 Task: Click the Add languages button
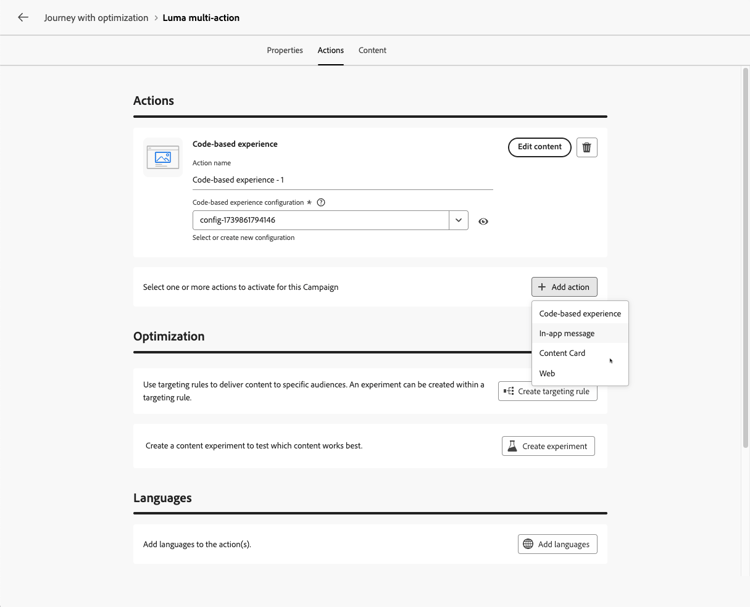tap(557, 544)
